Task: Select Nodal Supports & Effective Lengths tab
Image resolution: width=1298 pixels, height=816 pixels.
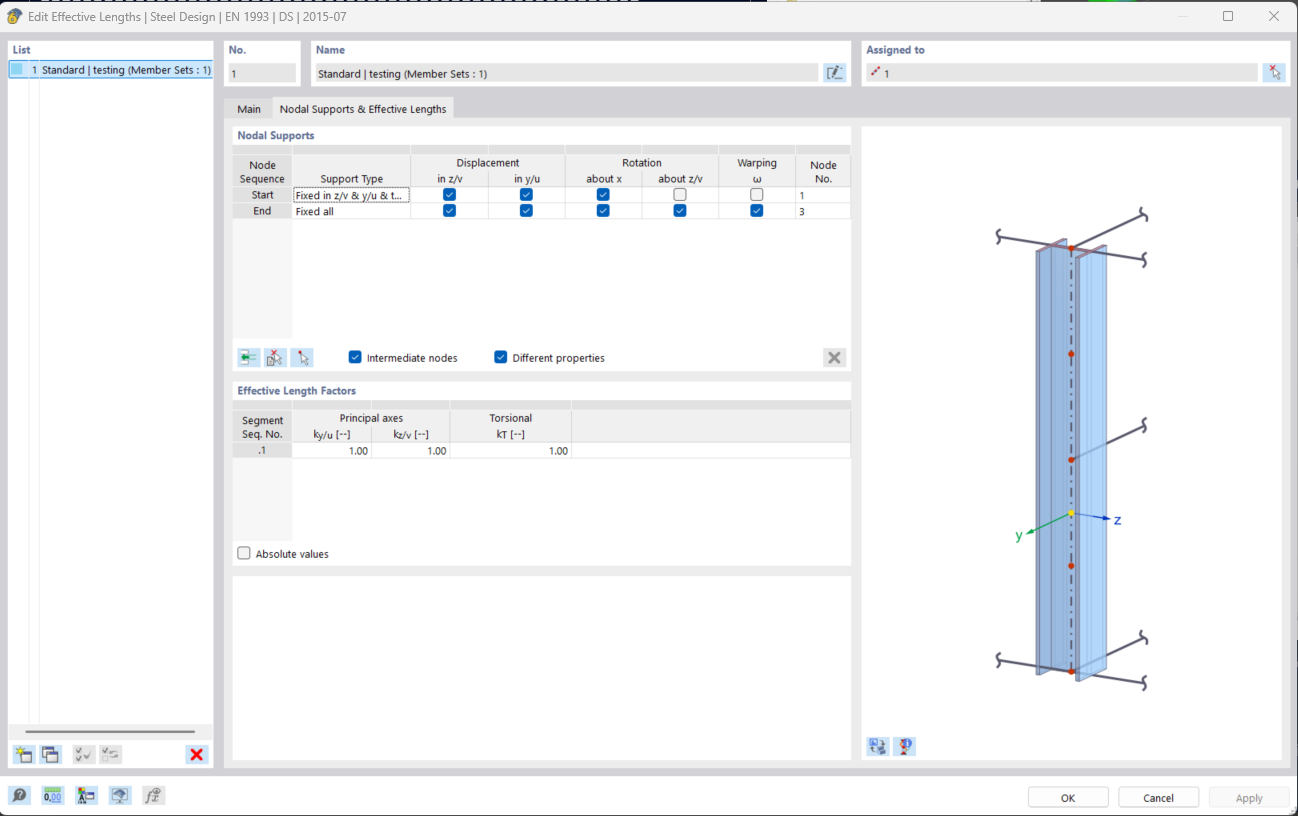Action: (x=363, y=109)
